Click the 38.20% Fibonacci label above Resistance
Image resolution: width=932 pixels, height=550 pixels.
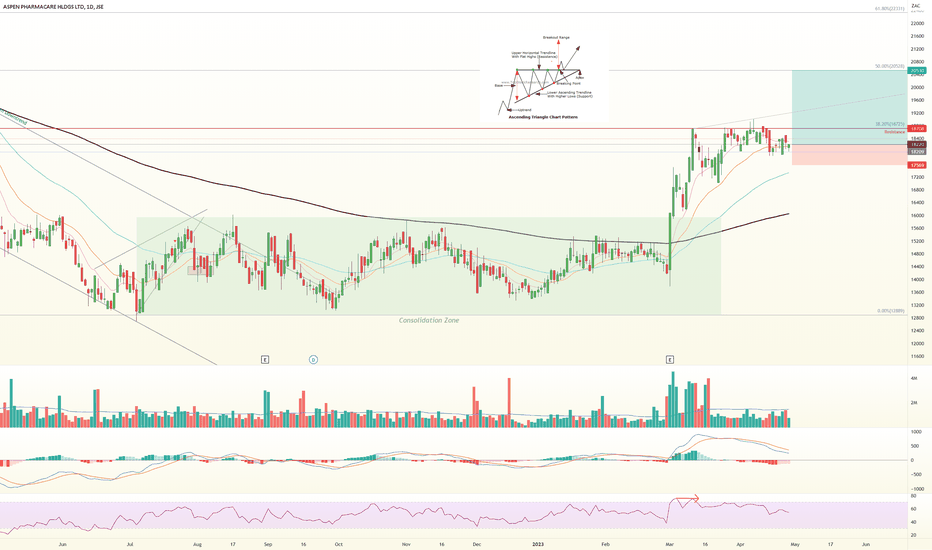pos(890,124)
